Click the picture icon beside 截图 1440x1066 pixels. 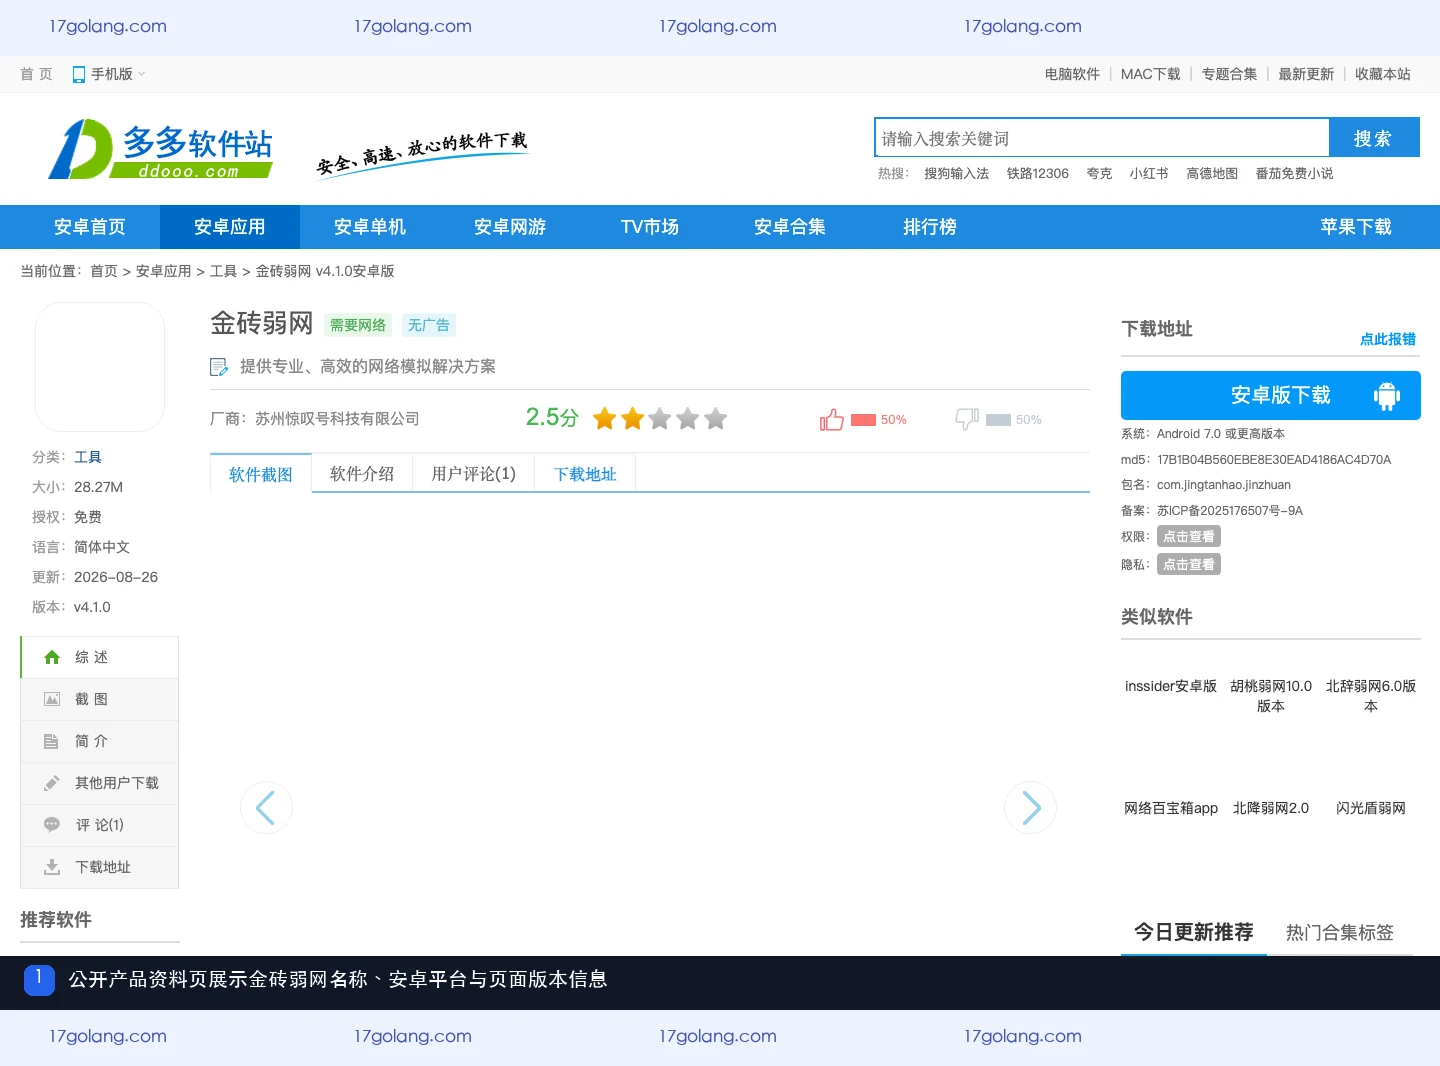[x=52, y=699]
